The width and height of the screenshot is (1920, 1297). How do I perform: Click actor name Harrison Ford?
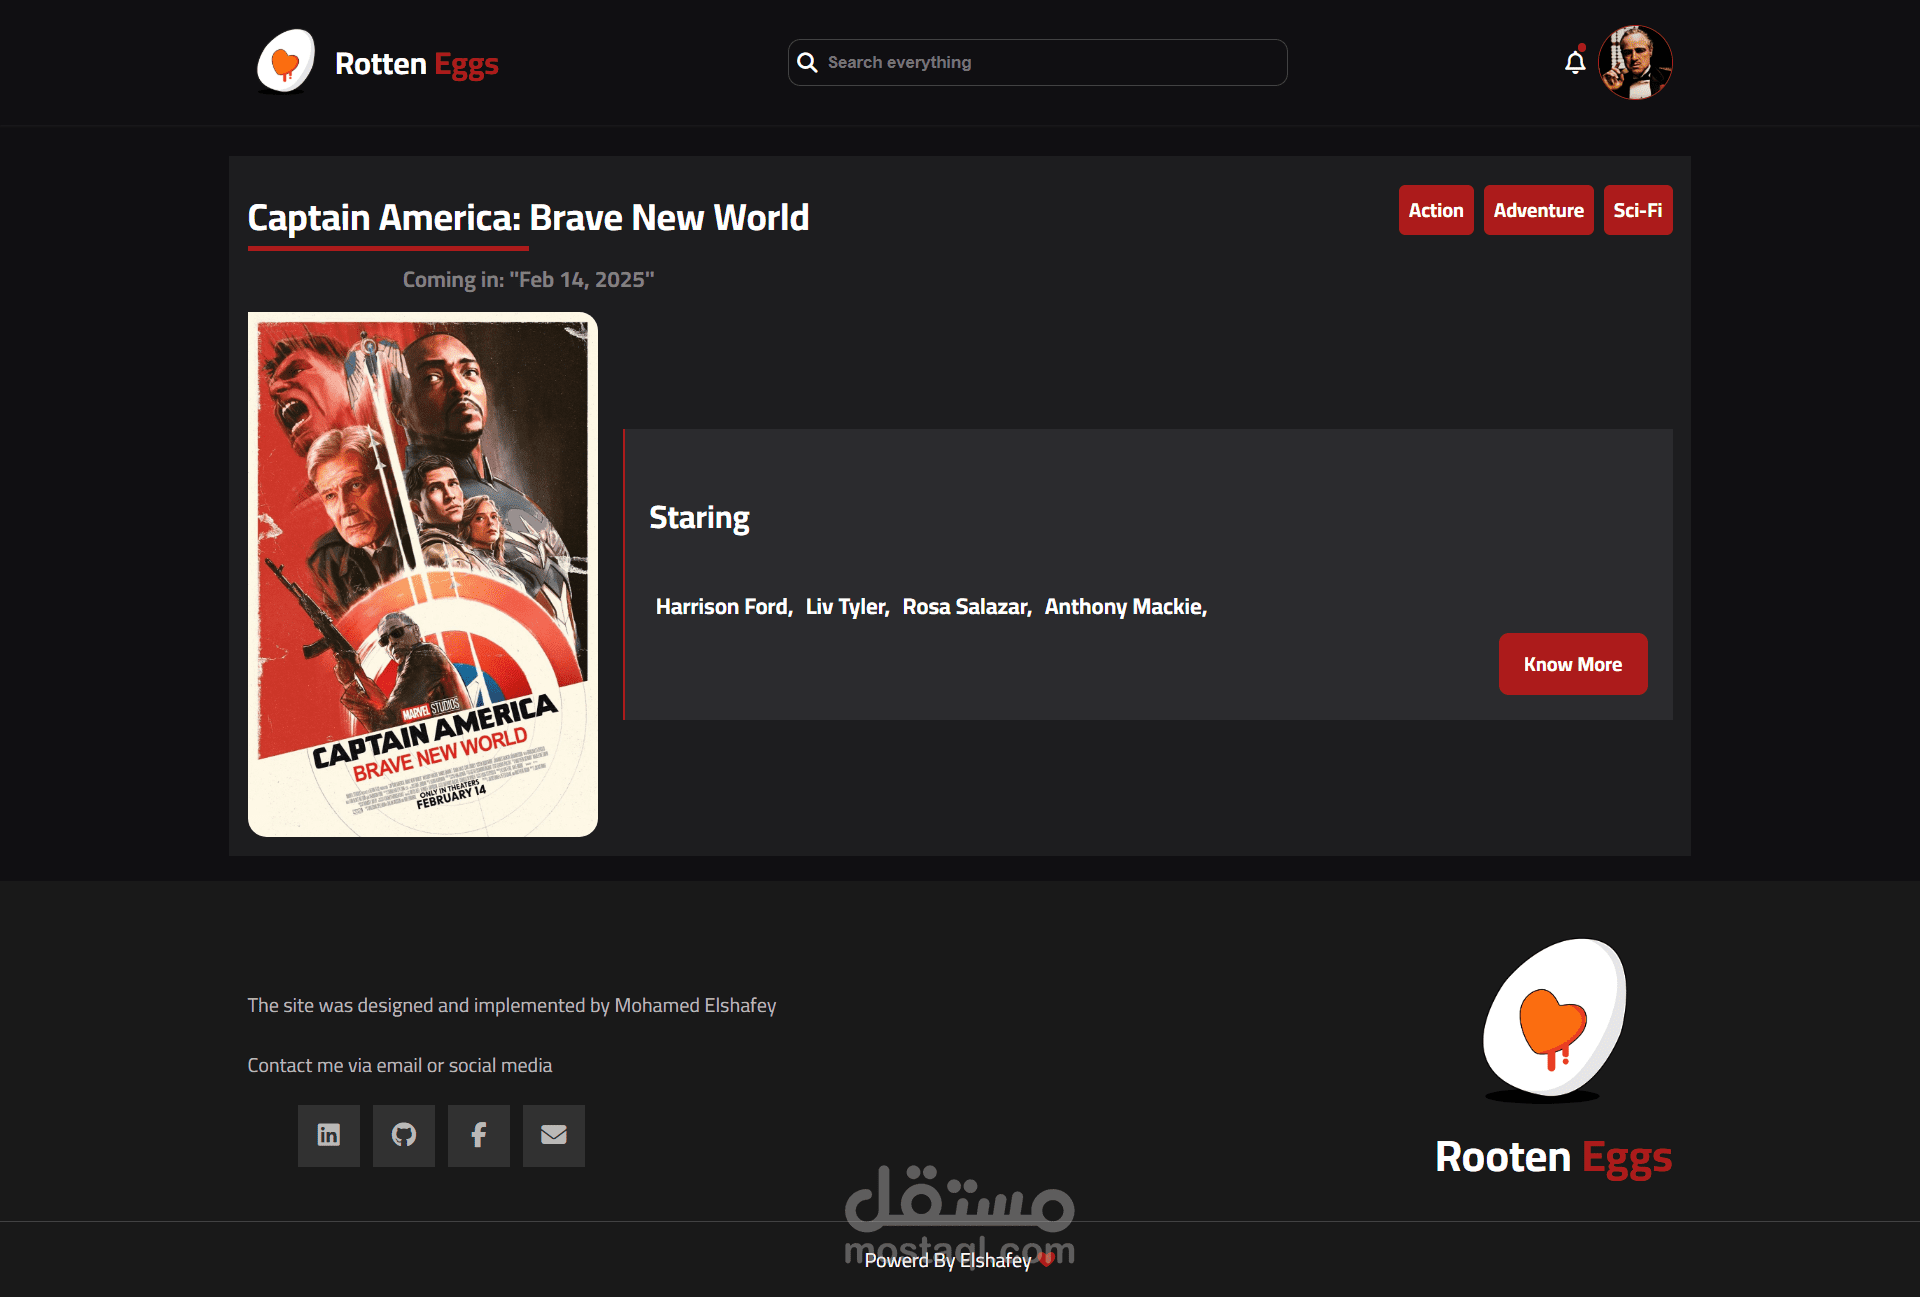coord(723,607)
